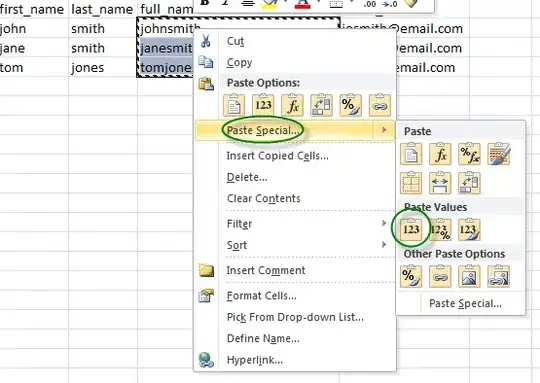The width and height of the screenshot is (540, 383).
Task: Click the Hyperlink globe icon
Action: pos(206,360)
